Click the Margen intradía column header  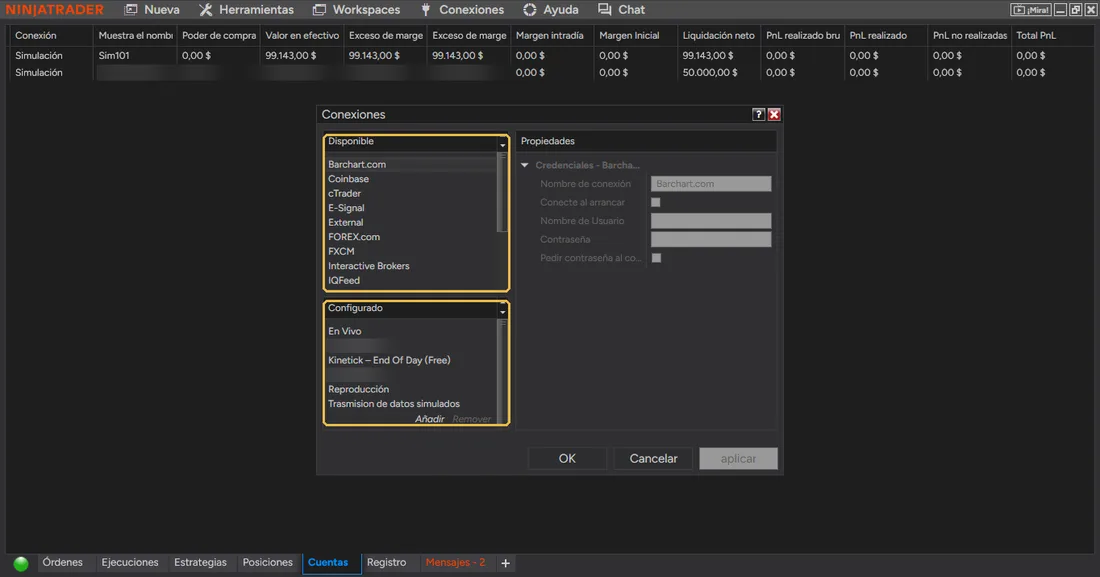[x=552, y=35]
